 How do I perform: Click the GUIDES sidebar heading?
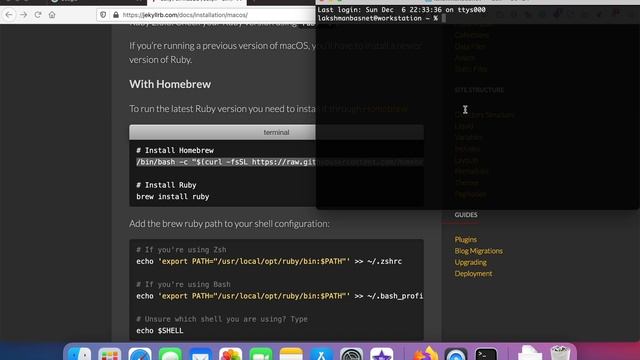tap(466, 215)
